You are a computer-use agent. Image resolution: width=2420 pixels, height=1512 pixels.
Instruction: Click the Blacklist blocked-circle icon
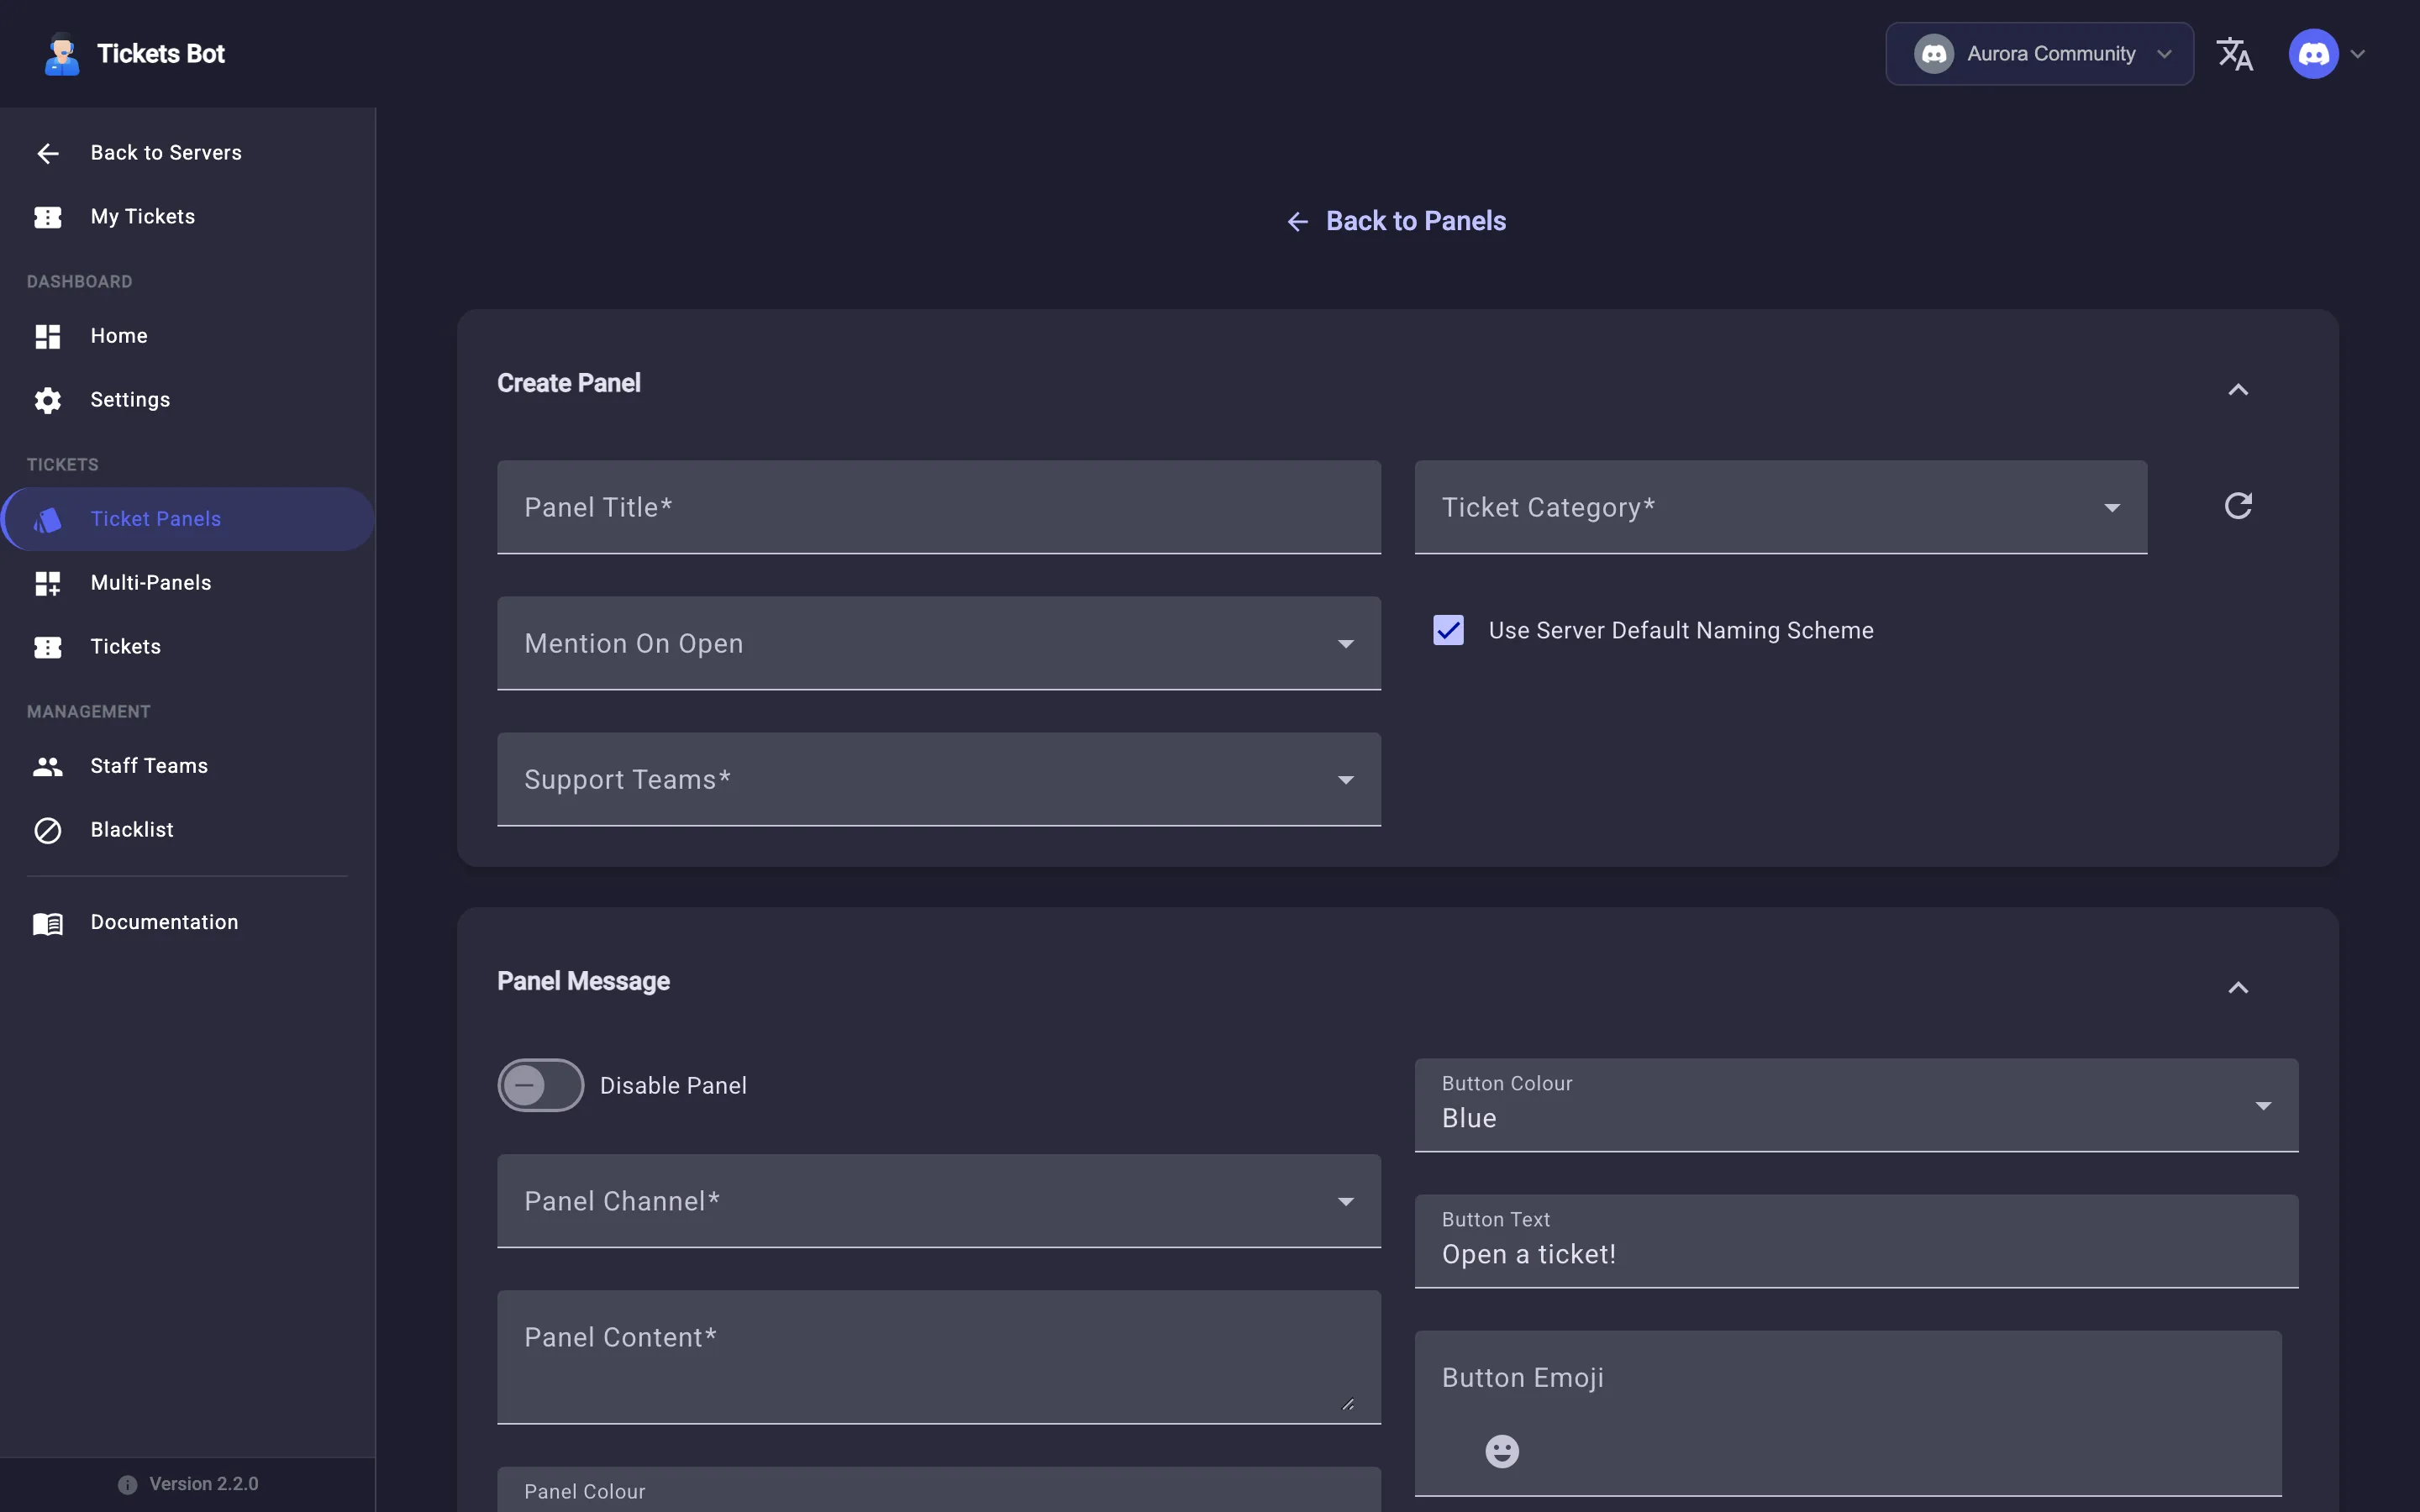48,830
